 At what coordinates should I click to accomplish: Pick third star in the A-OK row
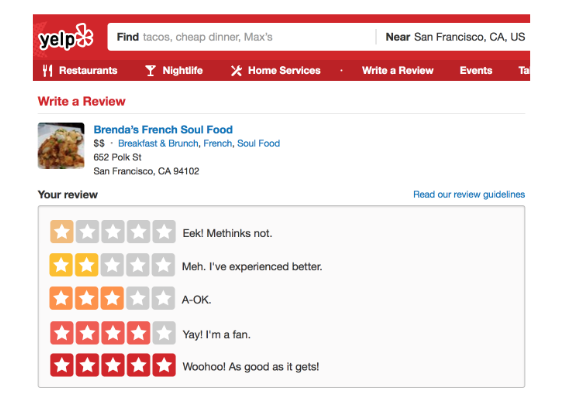(x=112, y=298)
